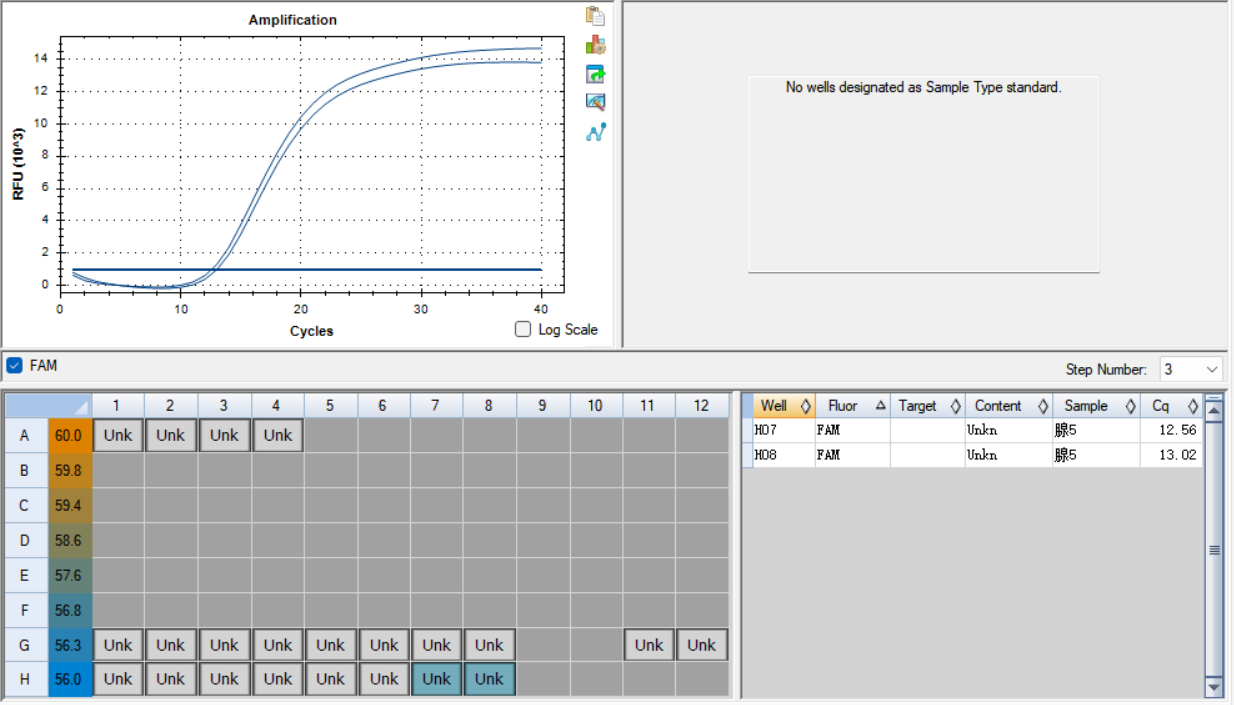
Task: Click the 56.0 temperature cell for row H
Action: (x=69, y=679)
